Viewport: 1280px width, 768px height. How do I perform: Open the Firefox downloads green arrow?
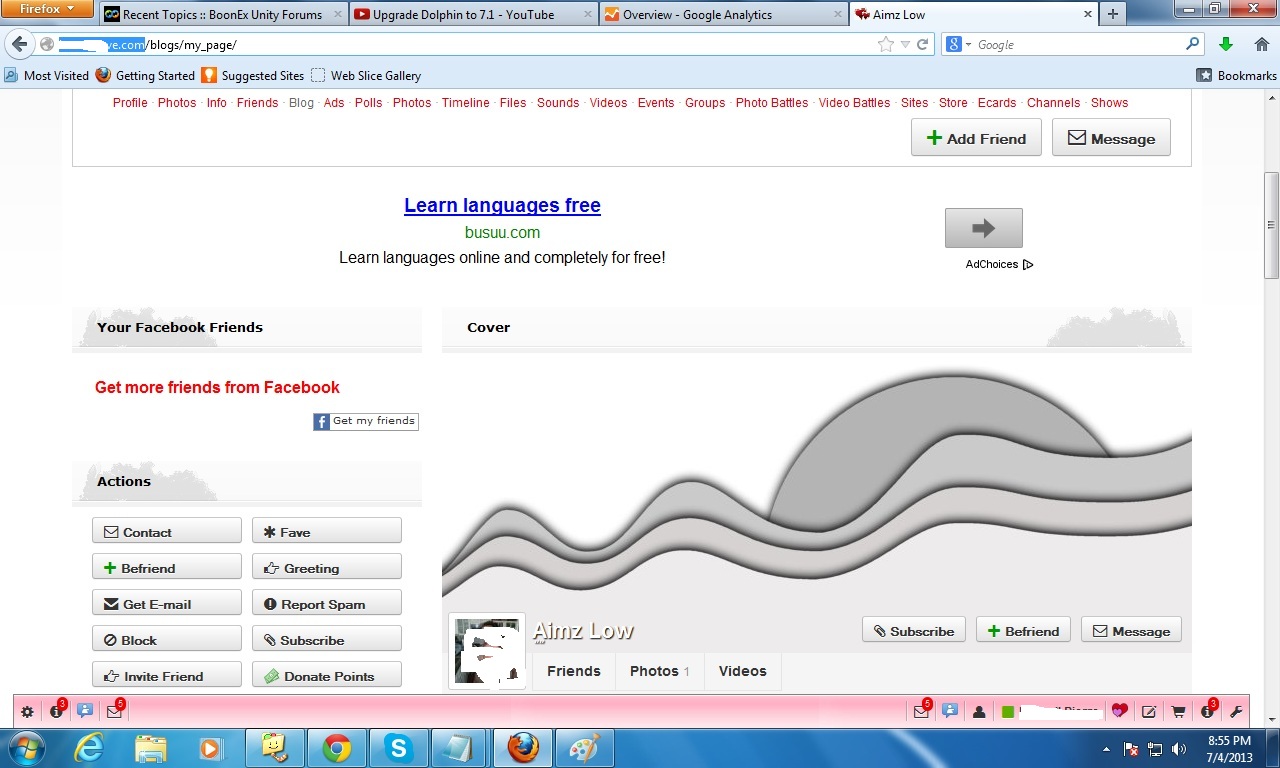[x=1226, y=44]
